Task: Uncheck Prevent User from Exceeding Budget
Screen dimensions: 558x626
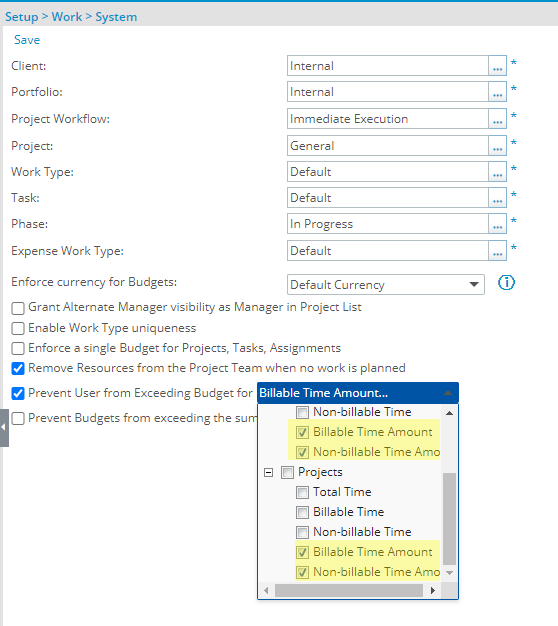Action: [x=18, y=393]
